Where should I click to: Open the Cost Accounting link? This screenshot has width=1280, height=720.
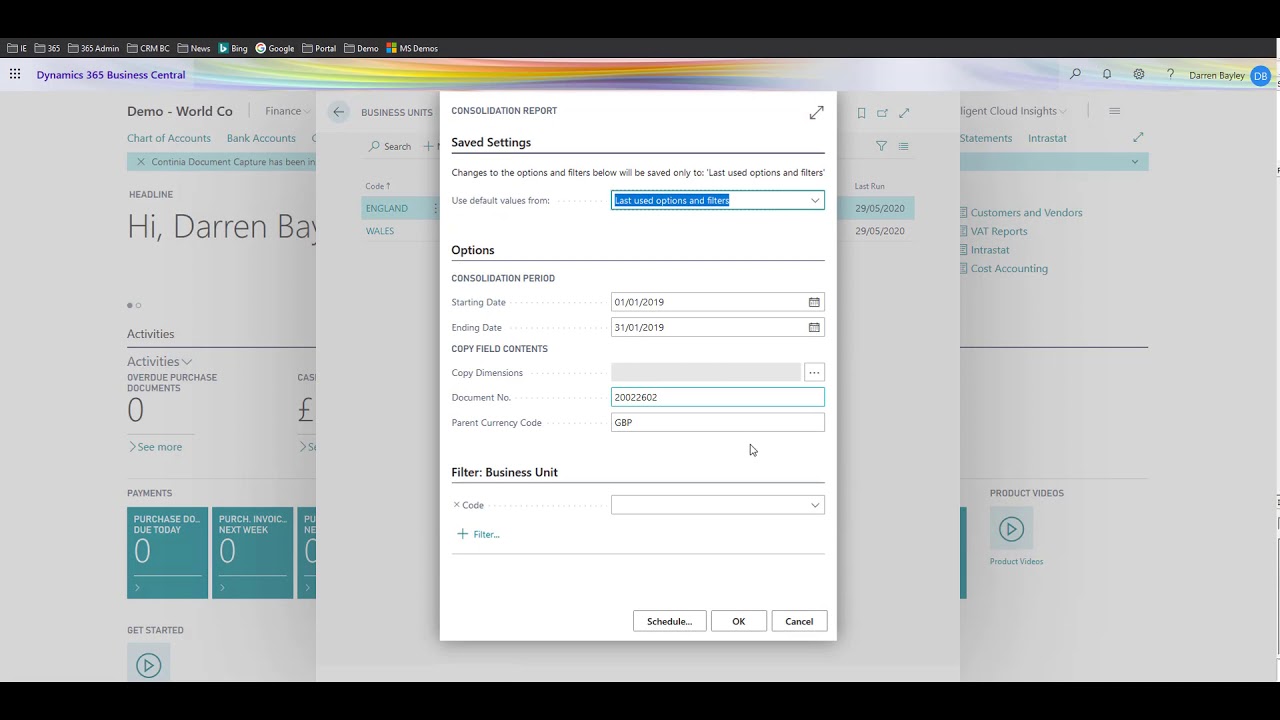coord(1009,268)
